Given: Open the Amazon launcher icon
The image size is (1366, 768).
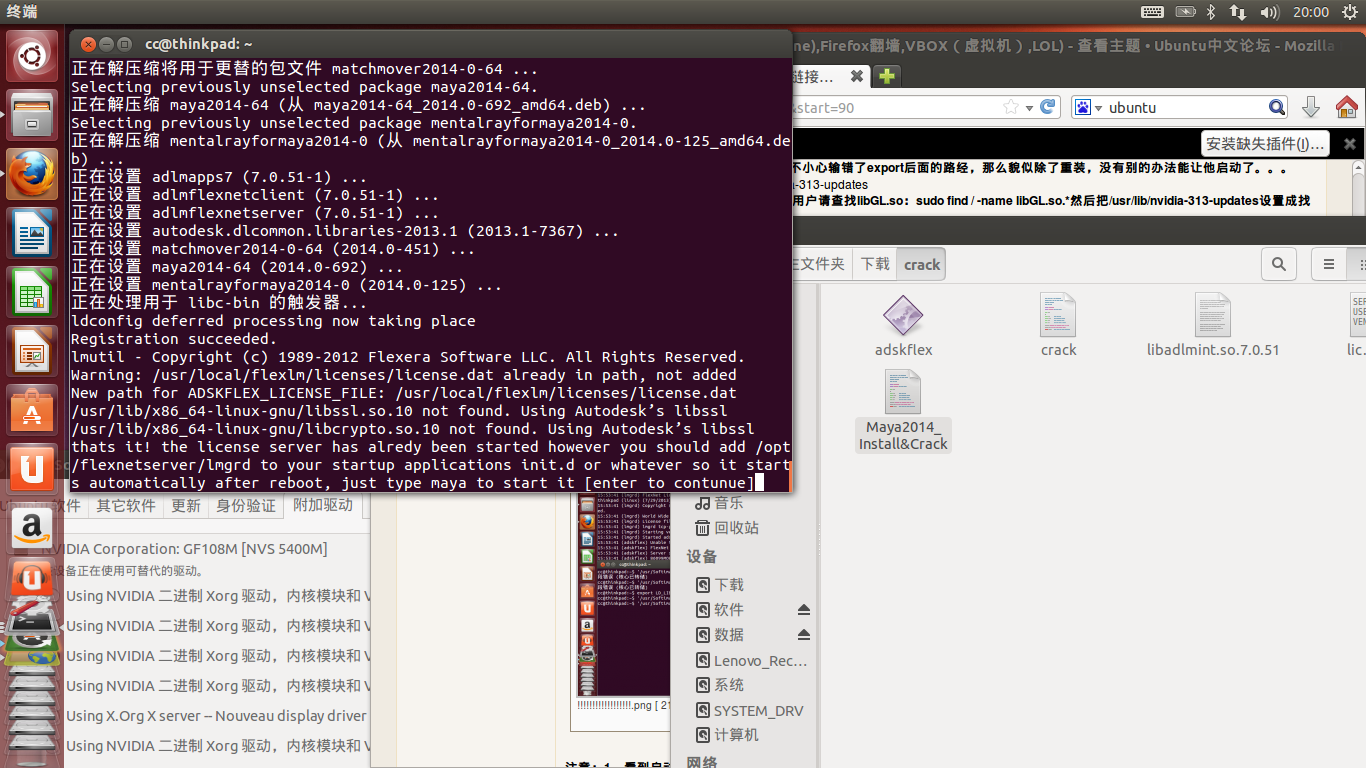Looking at the screenshot, I should [32, 526].
